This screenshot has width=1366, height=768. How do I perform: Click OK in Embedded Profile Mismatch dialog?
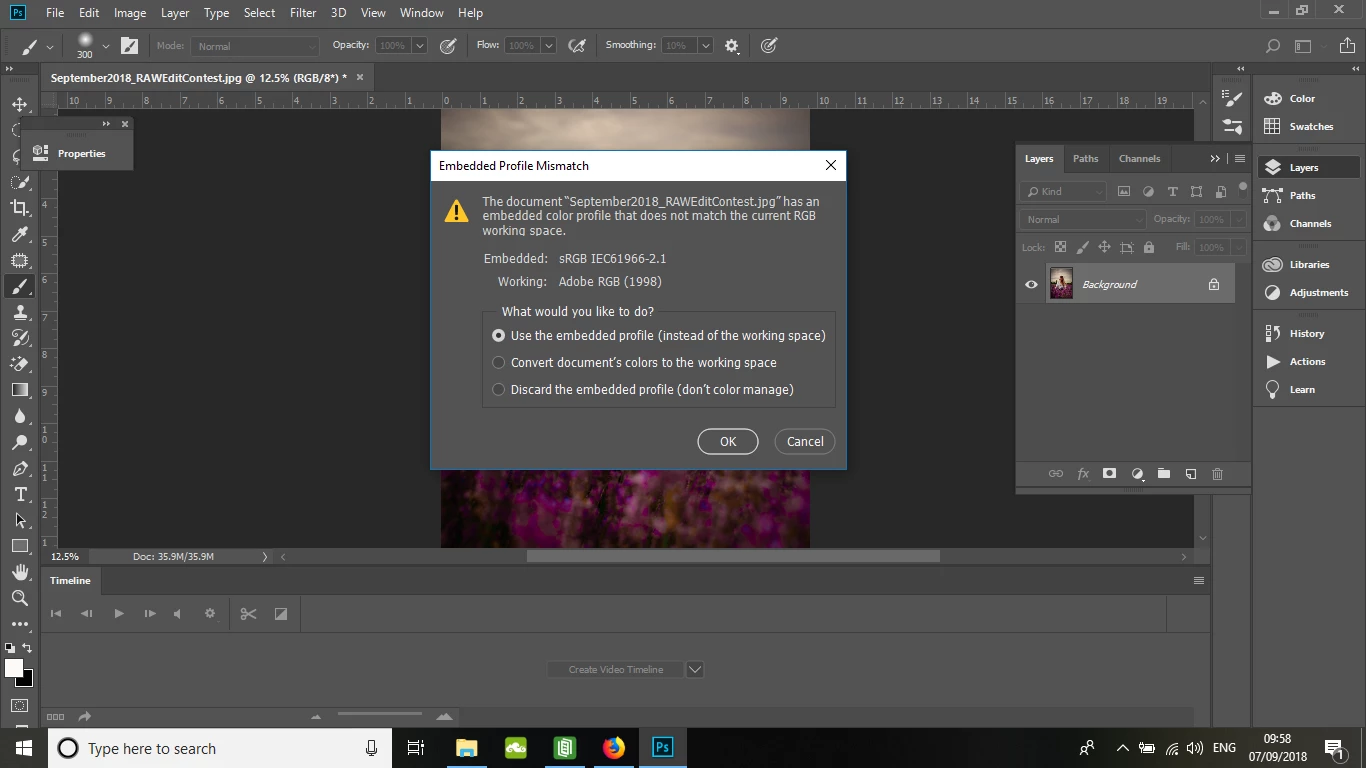(x=728, y=442)
